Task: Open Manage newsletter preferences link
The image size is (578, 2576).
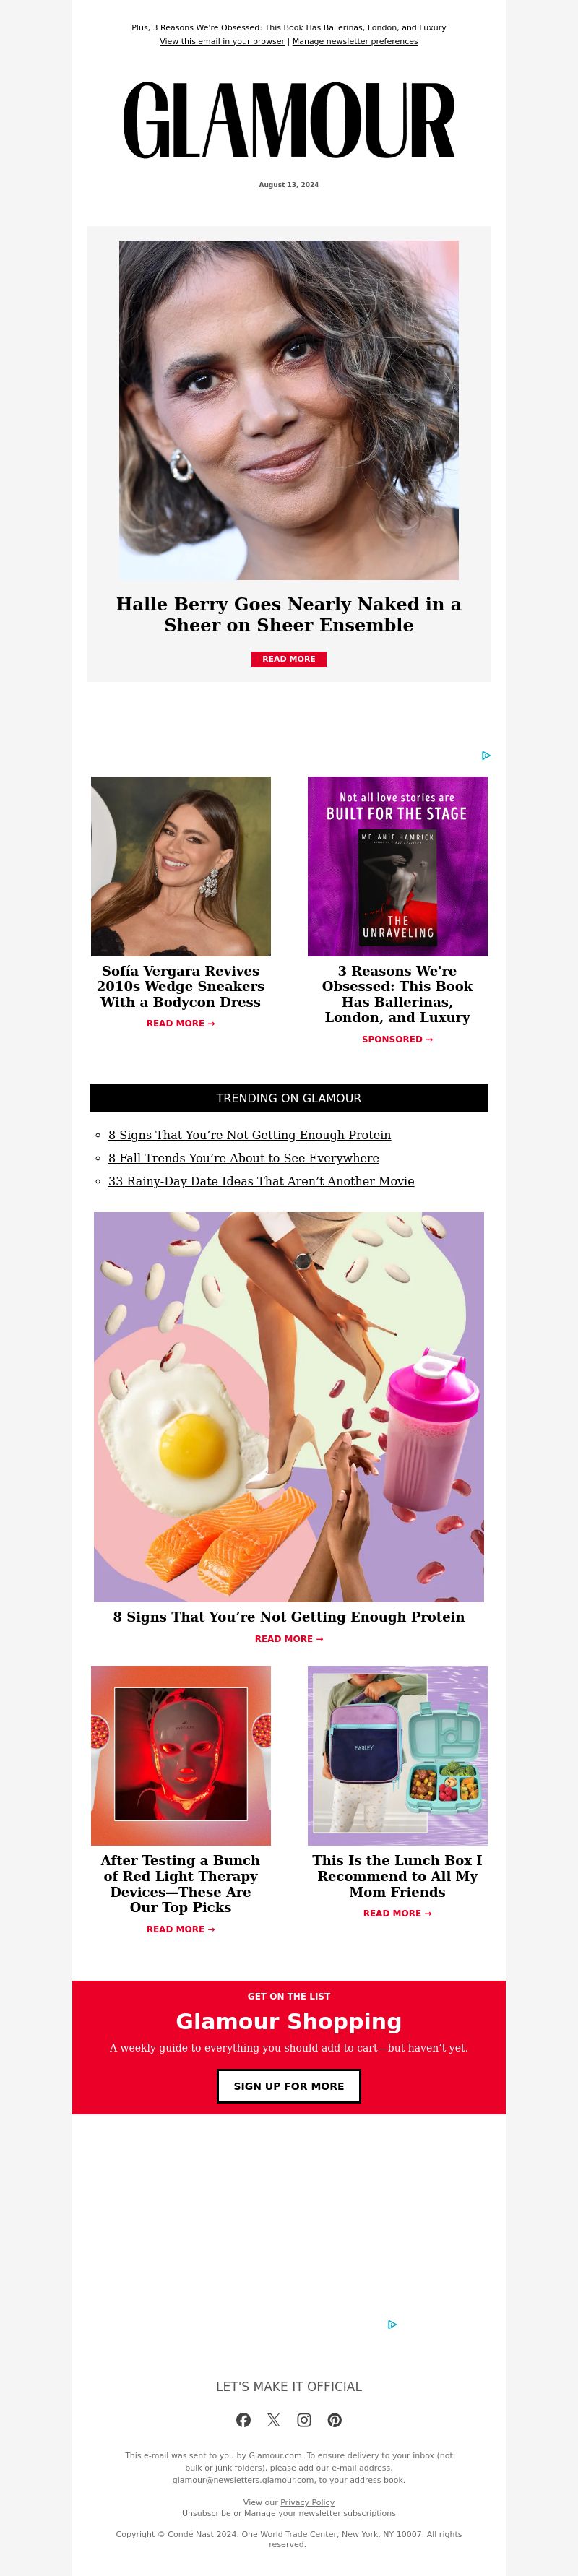Action: (355, 42)
